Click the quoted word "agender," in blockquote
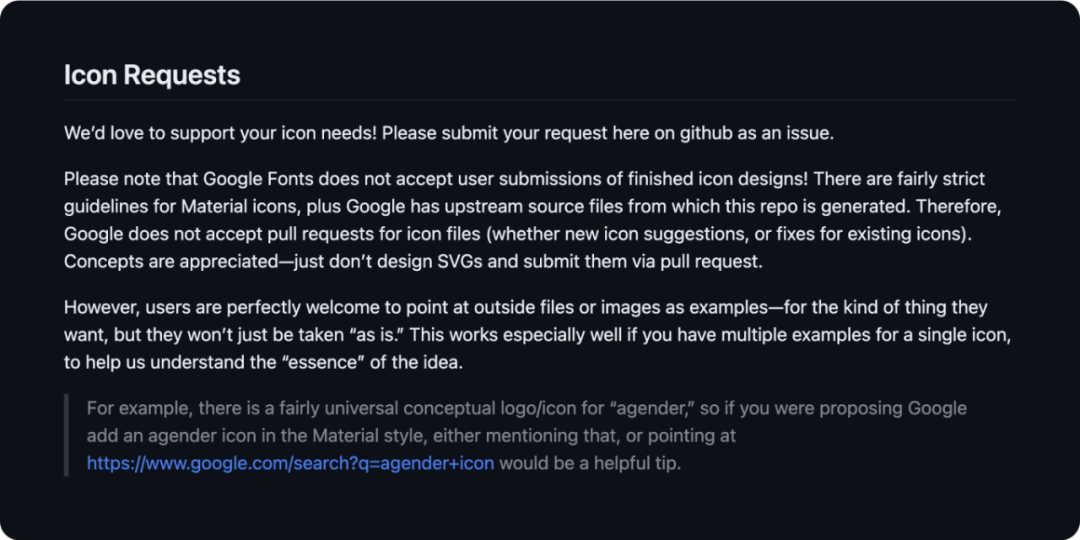This screenshot has width=1080, height=540. pyautogui.click(x=652, y=408)
